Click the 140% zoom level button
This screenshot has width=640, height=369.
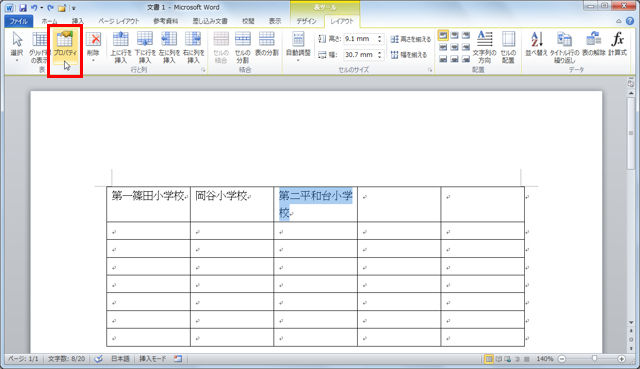coord(544,359)
